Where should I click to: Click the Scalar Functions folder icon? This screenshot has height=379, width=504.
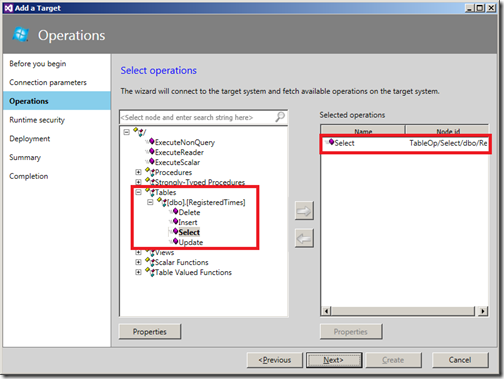(x=150, y=262)
